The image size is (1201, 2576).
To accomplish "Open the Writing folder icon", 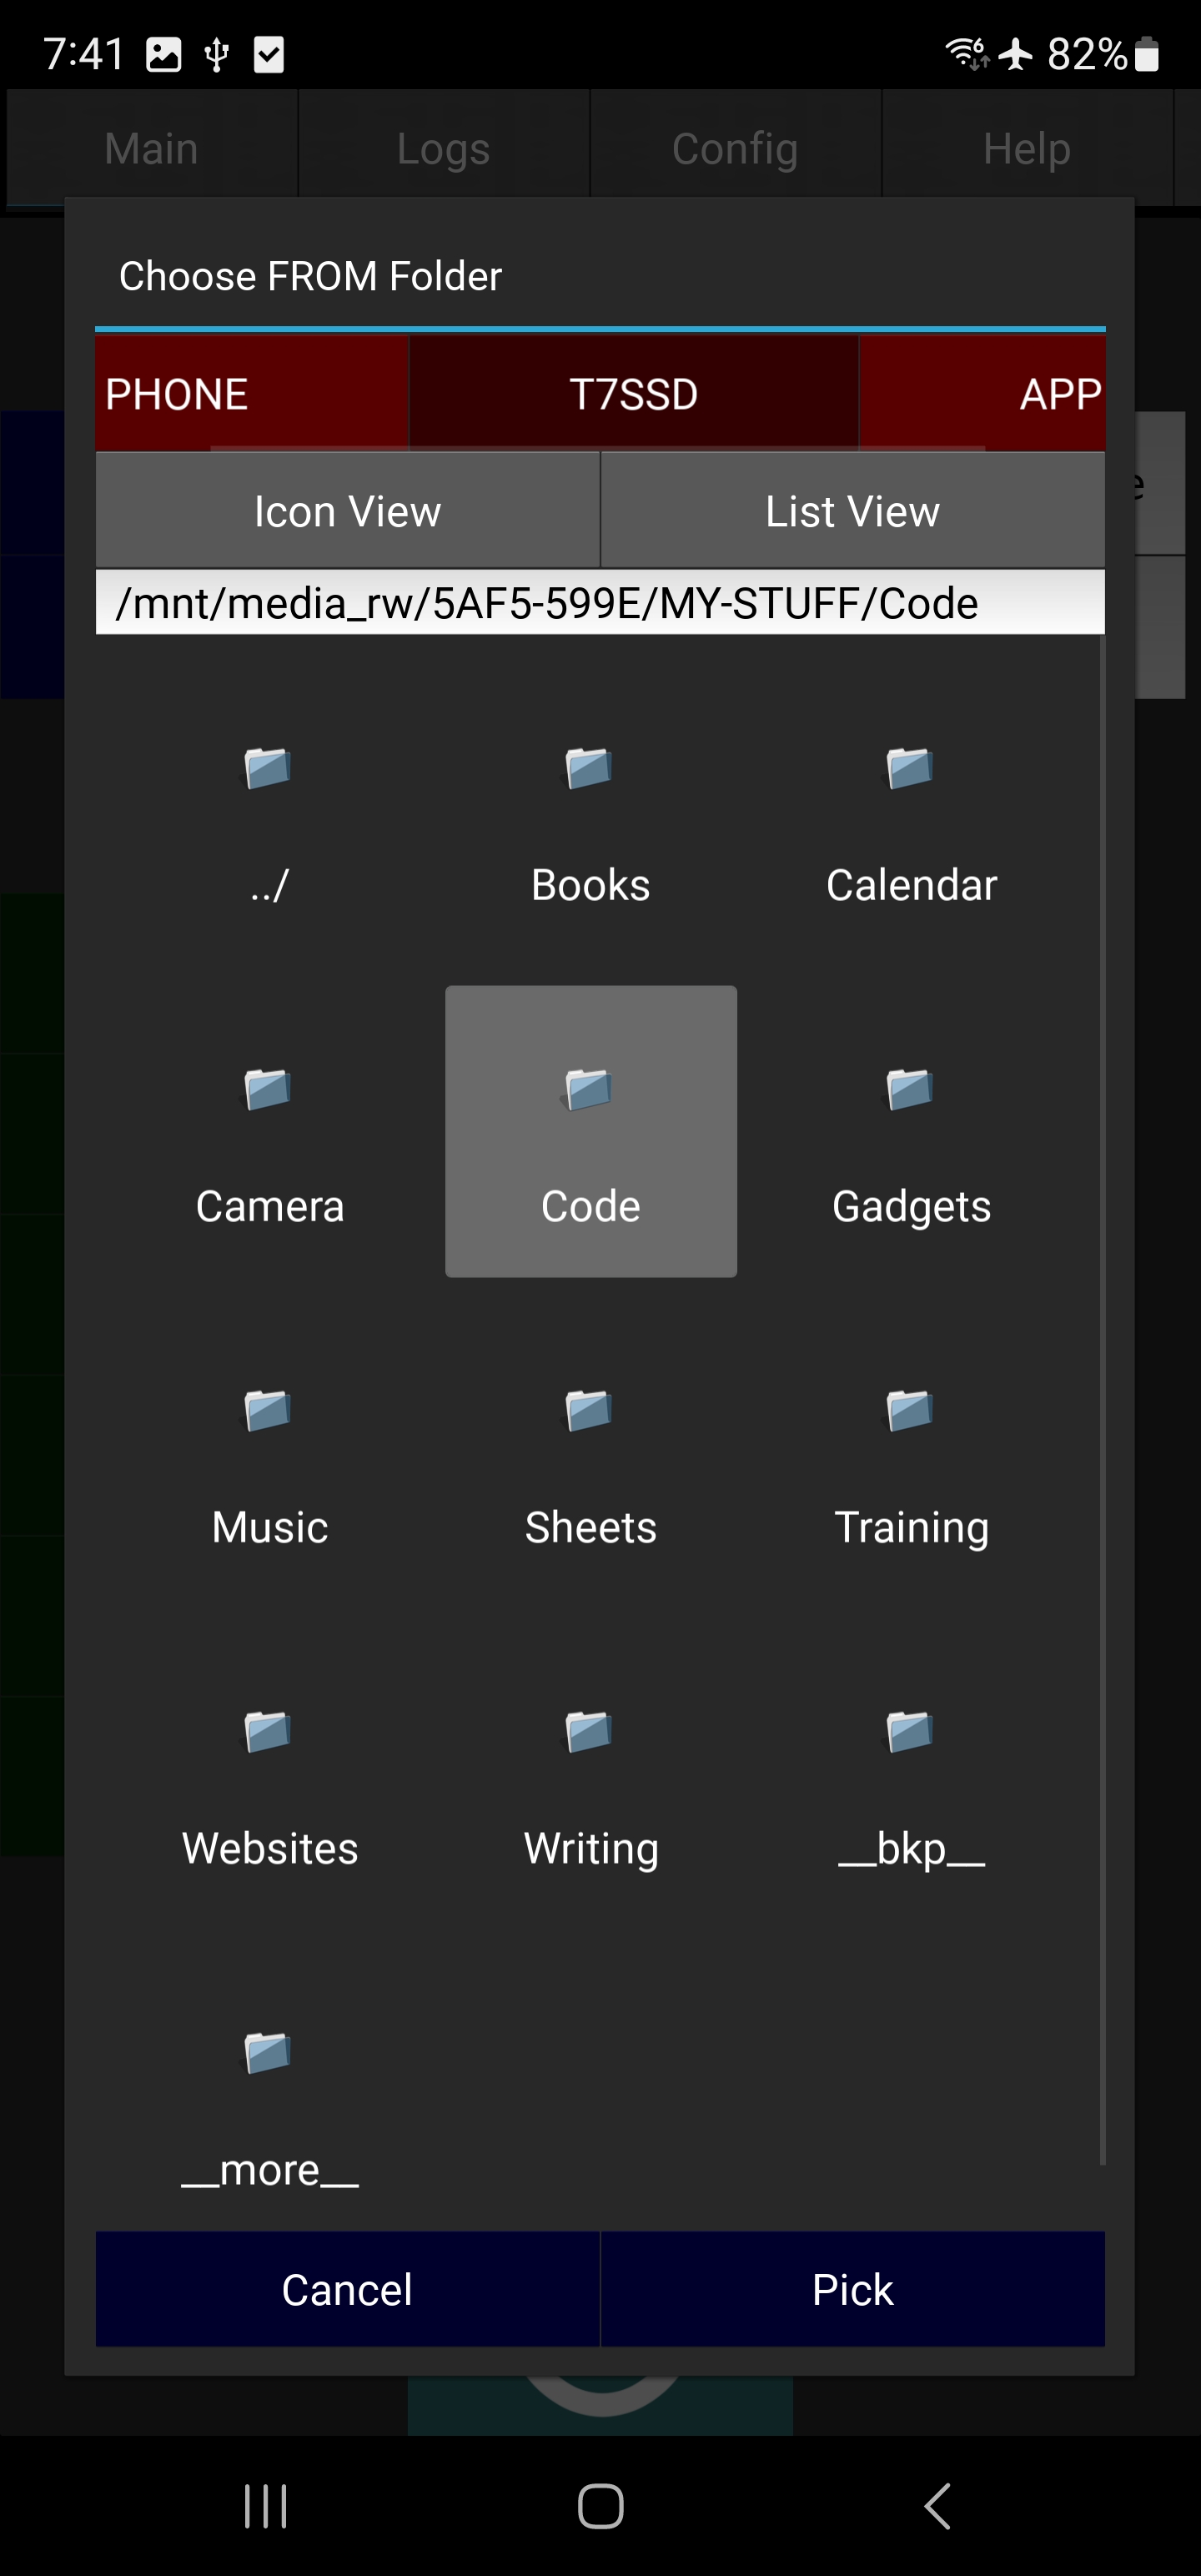I will pos(590,1733).
